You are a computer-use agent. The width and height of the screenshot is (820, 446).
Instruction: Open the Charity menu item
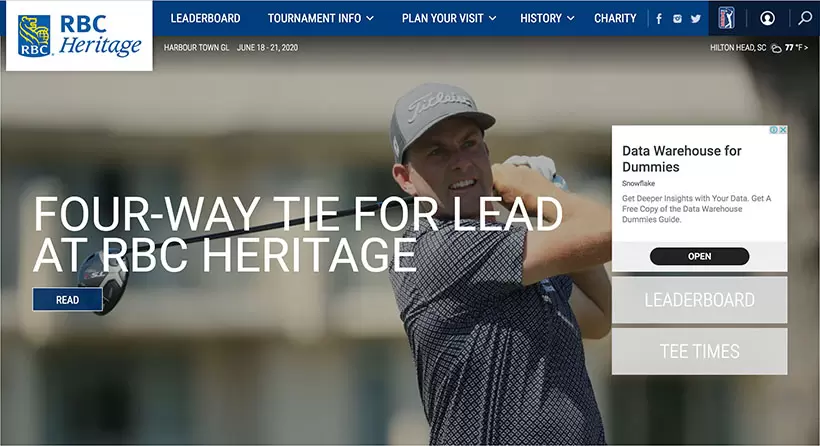(x=615, y=18)
